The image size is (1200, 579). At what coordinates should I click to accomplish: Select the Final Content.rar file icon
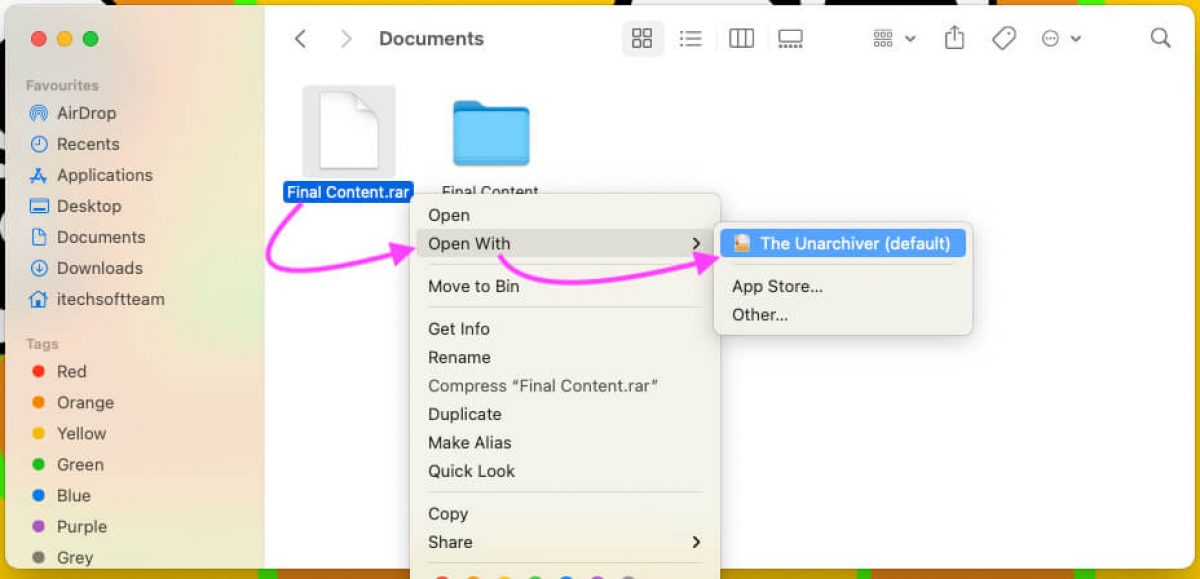[x=349, y=131]
